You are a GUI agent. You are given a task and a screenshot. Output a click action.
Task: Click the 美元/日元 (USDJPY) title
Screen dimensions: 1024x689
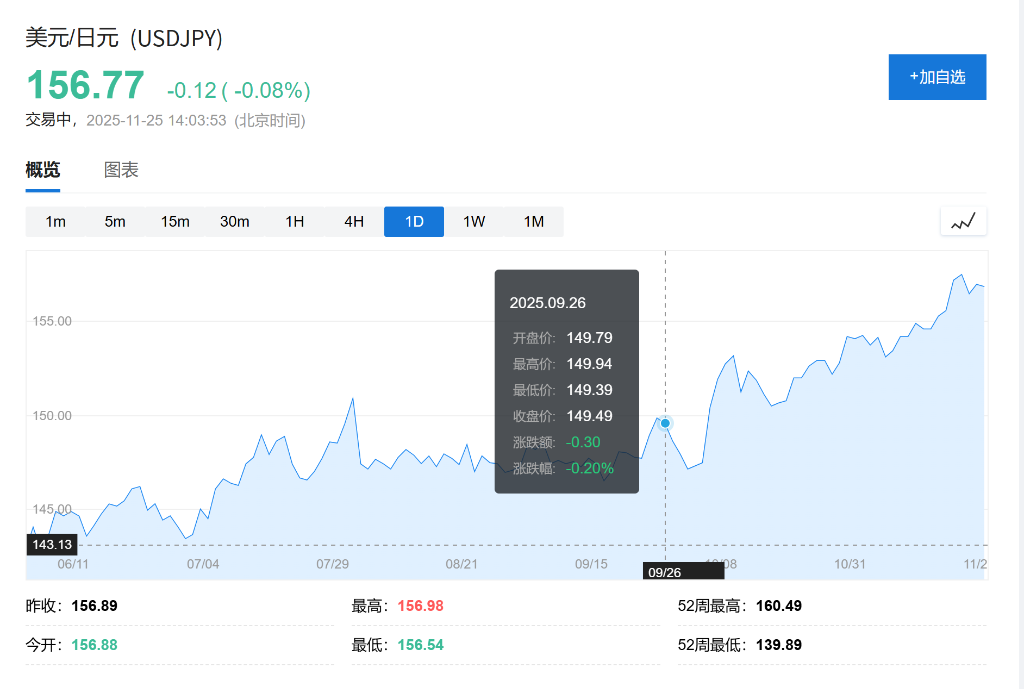[124, 38]
